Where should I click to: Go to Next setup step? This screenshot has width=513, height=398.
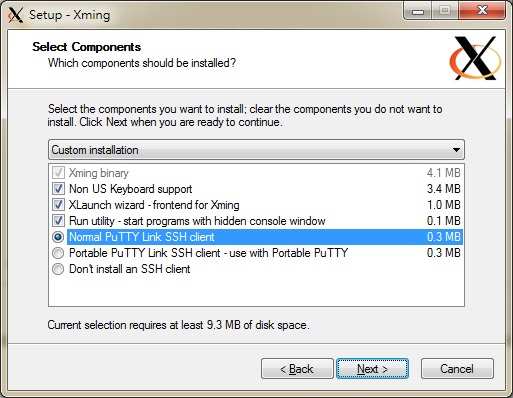tap(372, 369)
